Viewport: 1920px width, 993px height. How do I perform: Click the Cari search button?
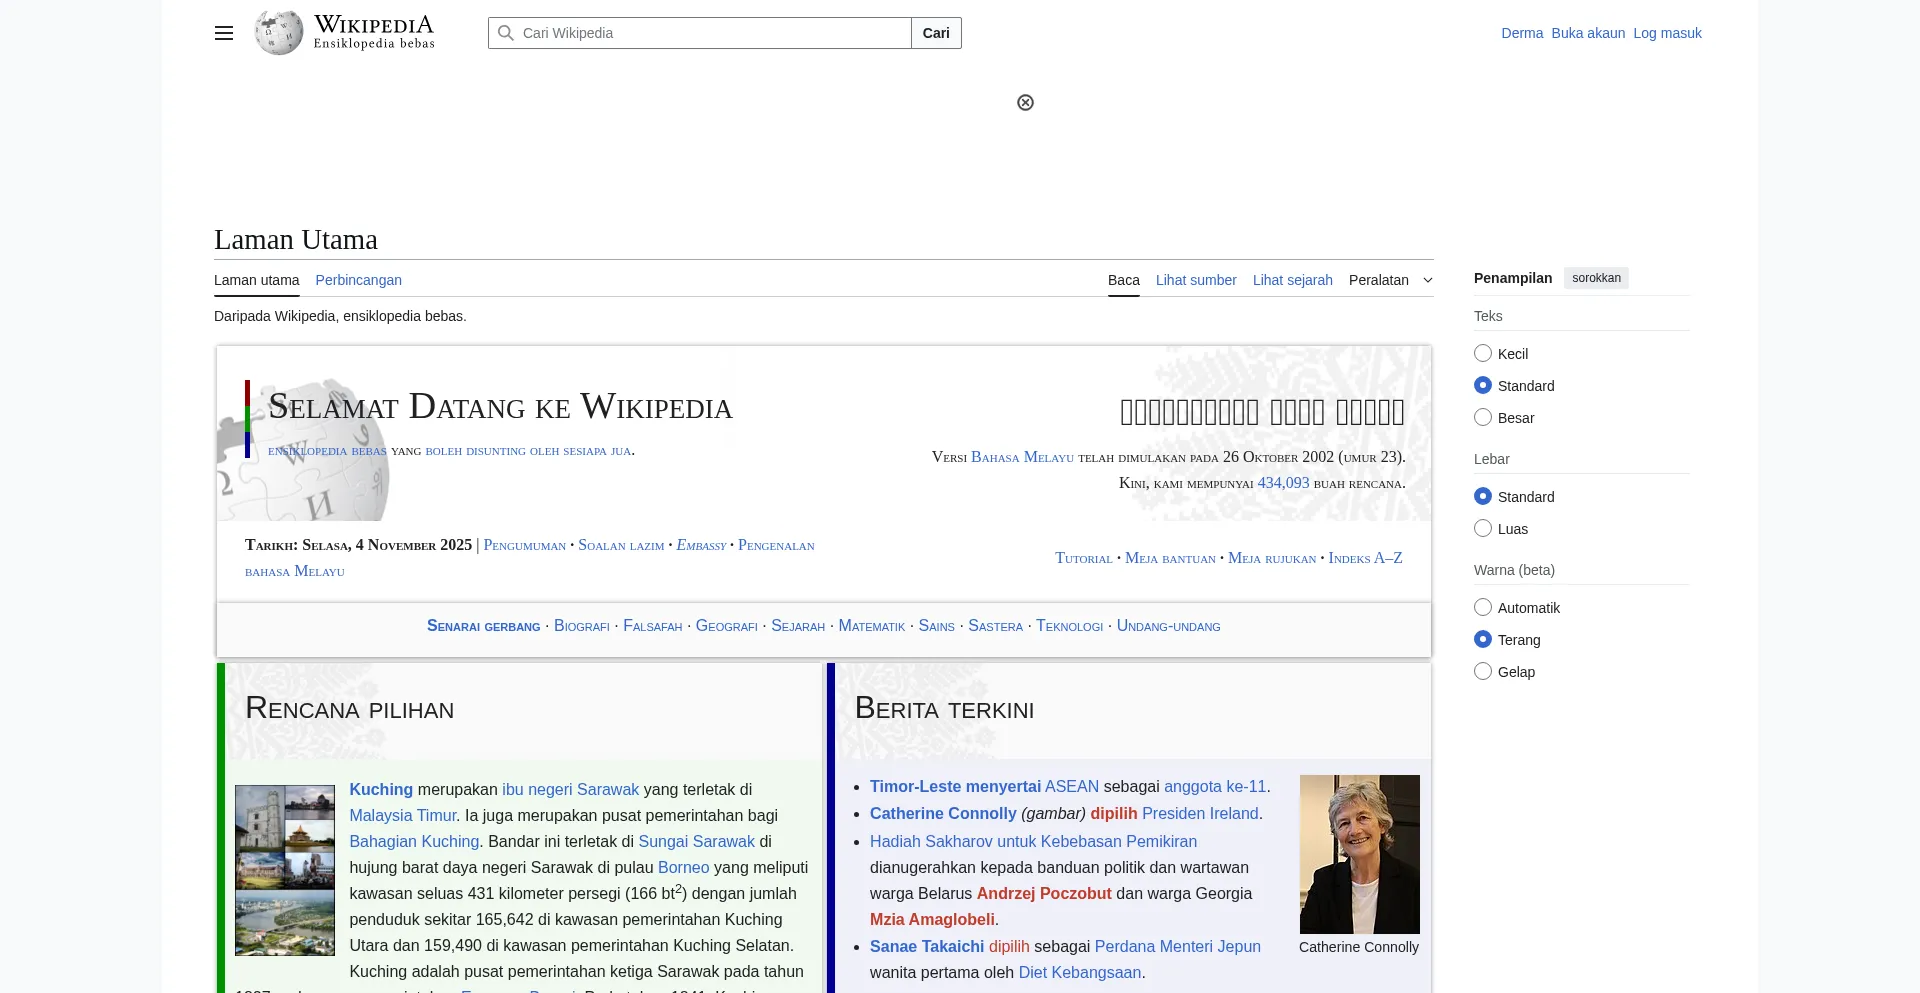(936, 33)
